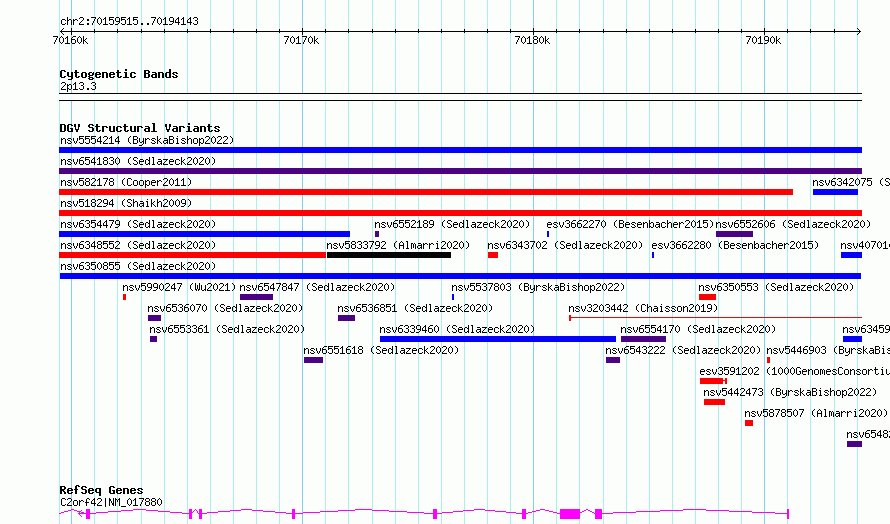Click the chr2:70159515..70194143 region label

click(129, 21)
